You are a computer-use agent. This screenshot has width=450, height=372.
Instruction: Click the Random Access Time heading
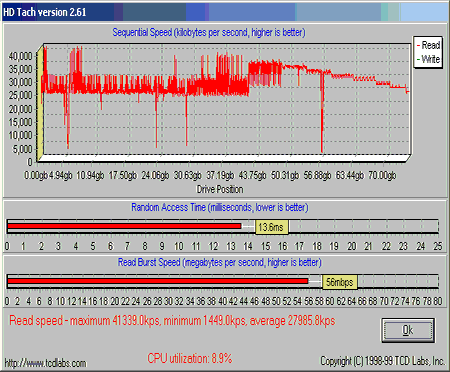tap(220, 207)
